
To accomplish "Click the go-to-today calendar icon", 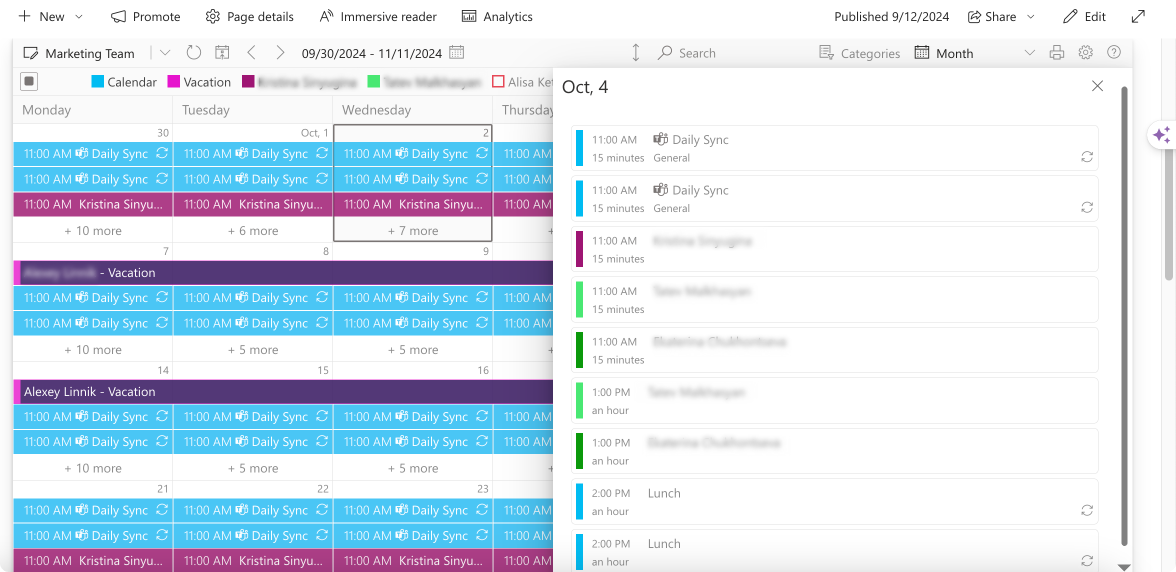I will [x=222, y=52].
